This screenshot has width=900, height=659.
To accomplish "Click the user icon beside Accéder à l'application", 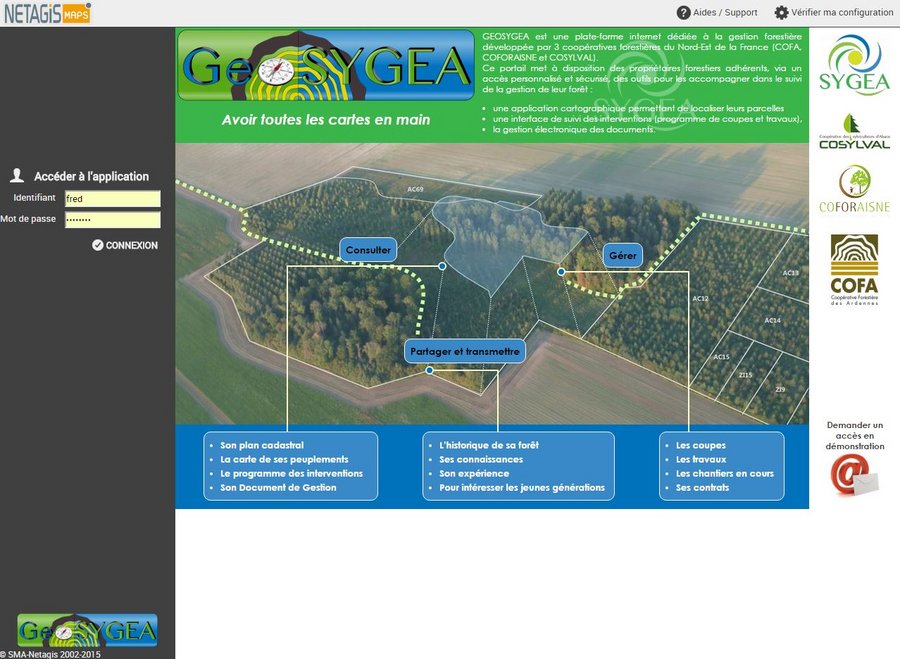I will [x=16, y=176].
